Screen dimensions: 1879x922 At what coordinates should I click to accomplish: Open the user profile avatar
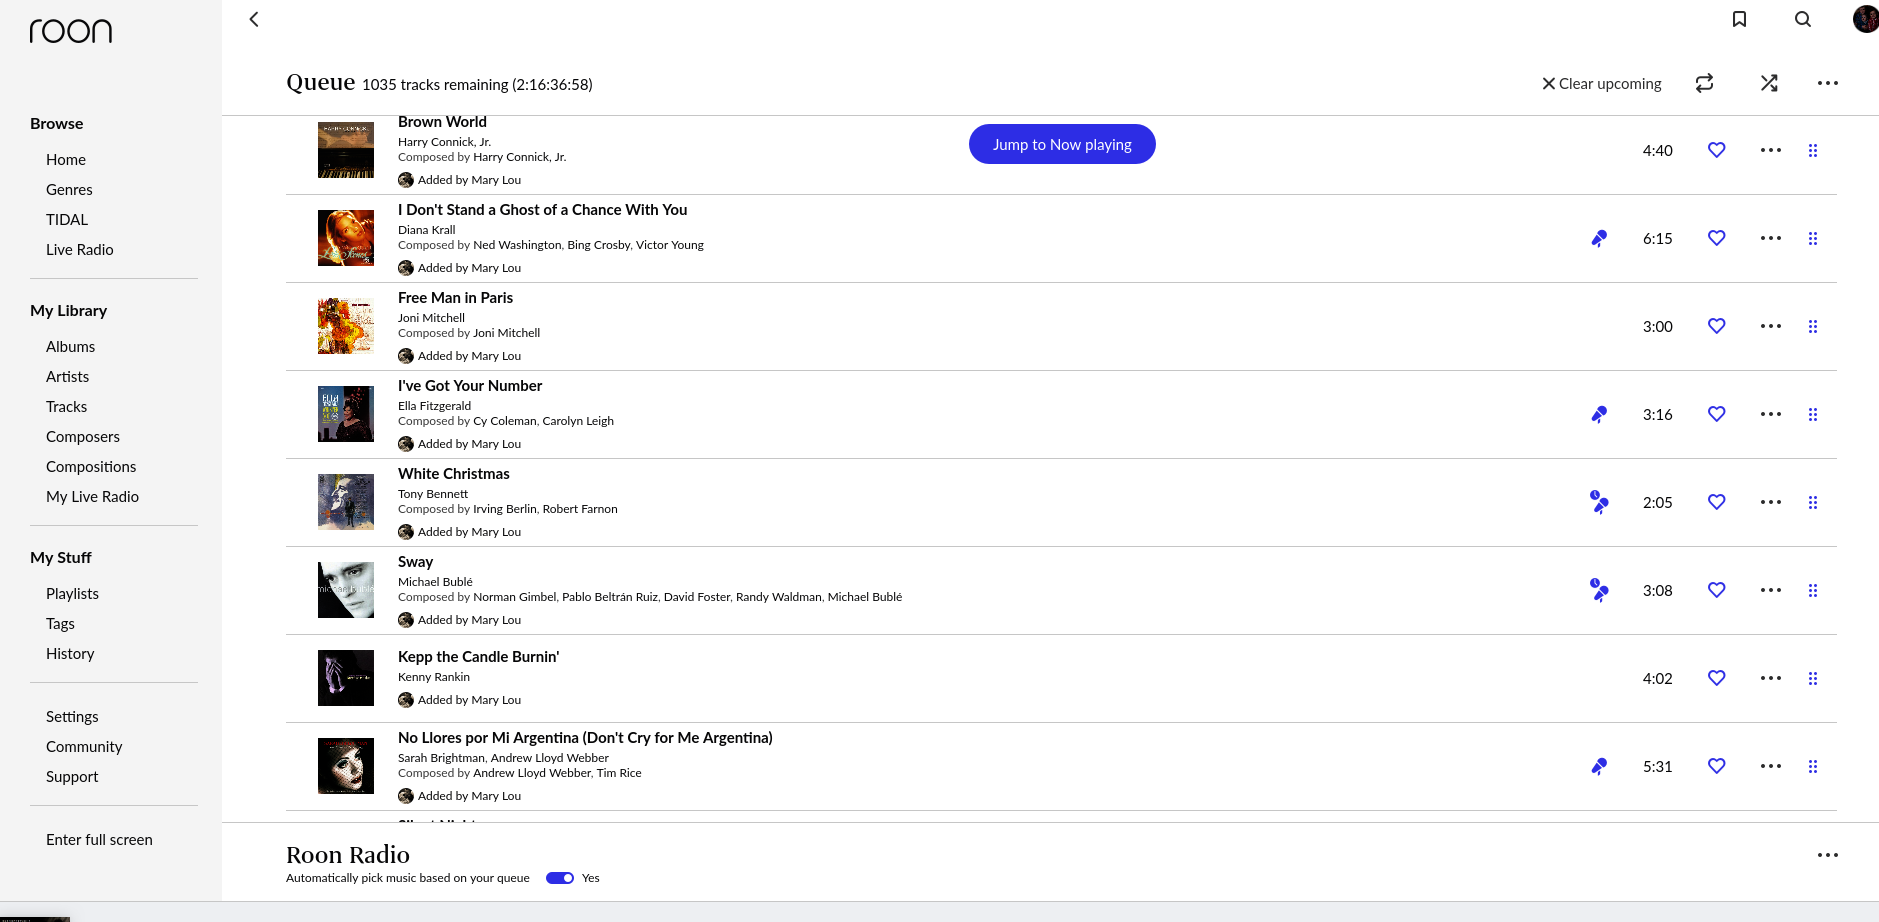(x=1866, y=19)
